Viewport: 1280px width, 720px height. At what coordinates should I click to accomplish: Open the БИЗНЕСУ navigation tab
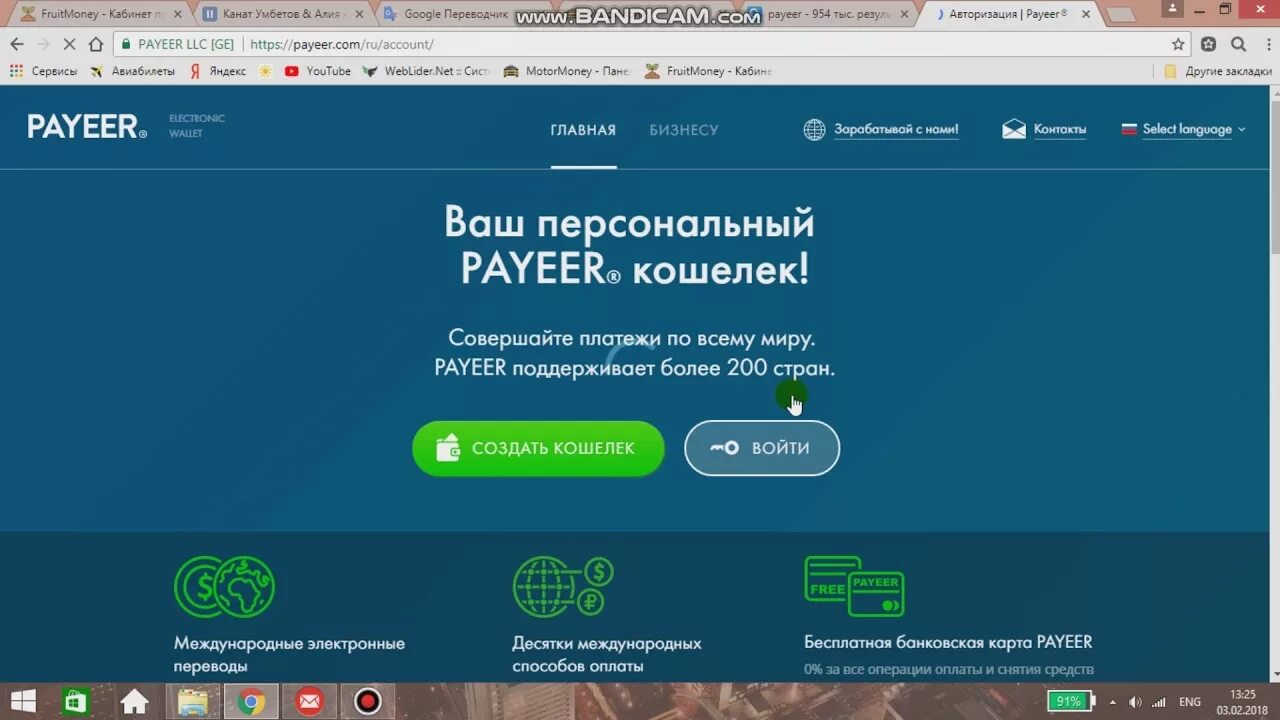tap(684, 130)
